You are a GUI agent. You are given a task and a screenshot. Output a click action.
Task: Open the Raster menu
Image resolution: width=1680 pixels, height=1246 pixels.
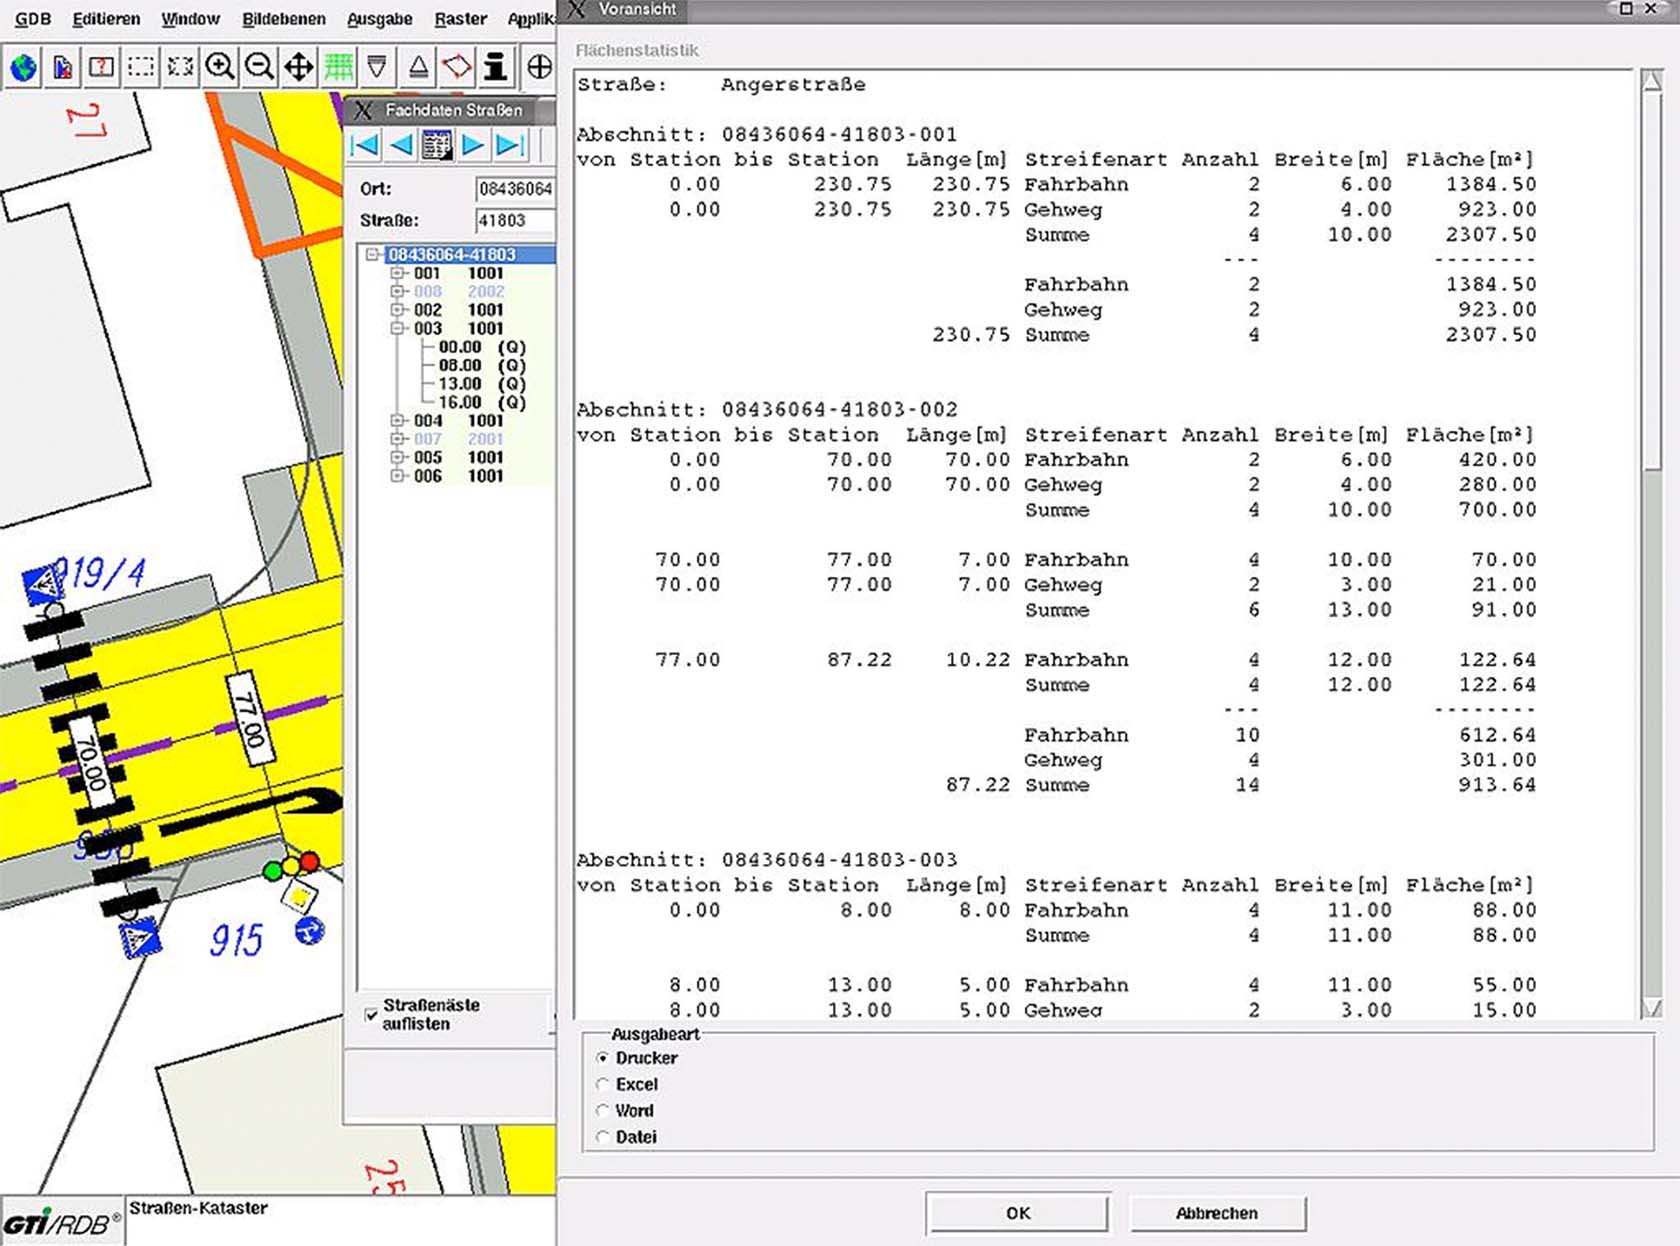pyautogui.click(x=459, y=18)
